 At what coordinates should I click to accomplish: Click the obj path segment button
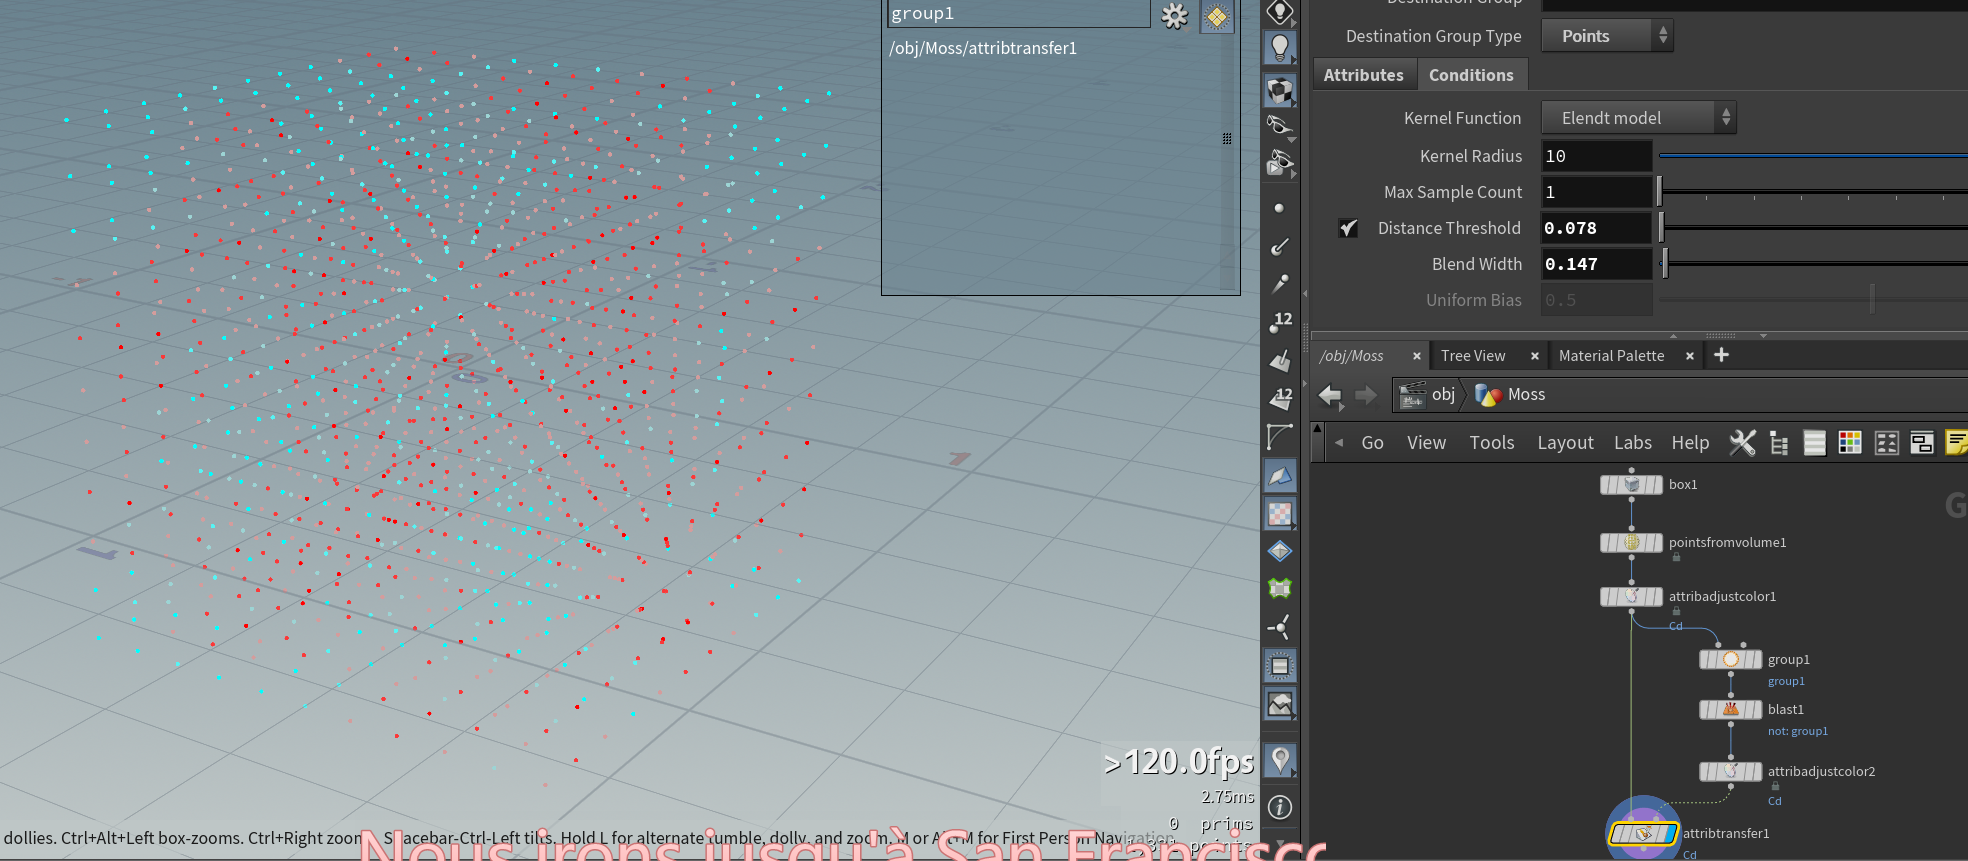[1430, 395]
